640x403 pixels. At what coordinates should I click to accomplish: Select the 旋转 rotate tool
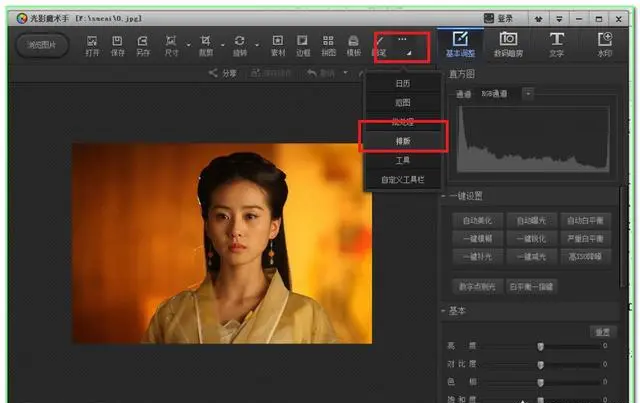coord(240,46)
